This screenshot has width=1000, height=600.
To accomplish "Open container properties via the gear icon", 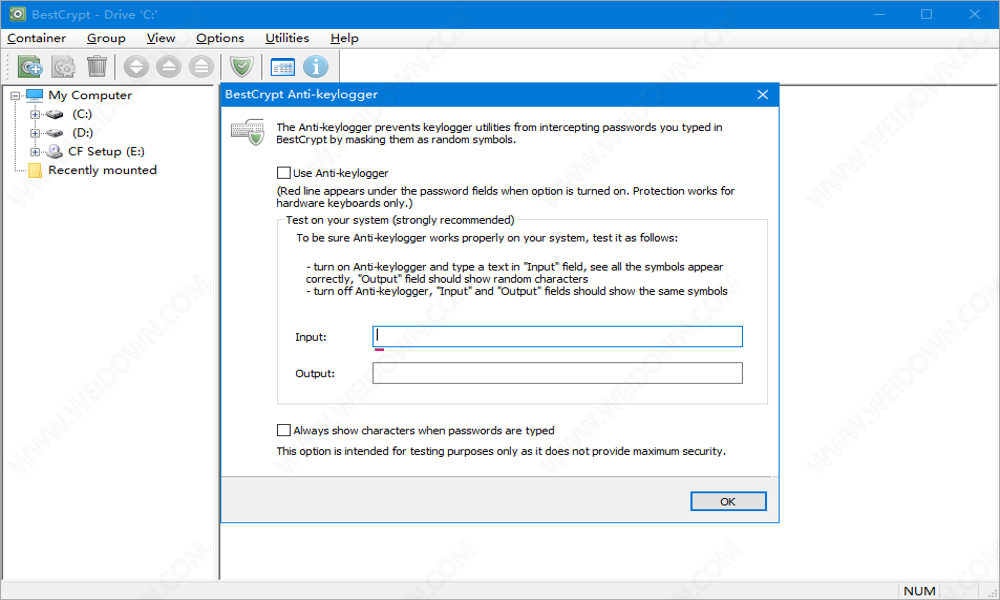I will coord(64,66).
